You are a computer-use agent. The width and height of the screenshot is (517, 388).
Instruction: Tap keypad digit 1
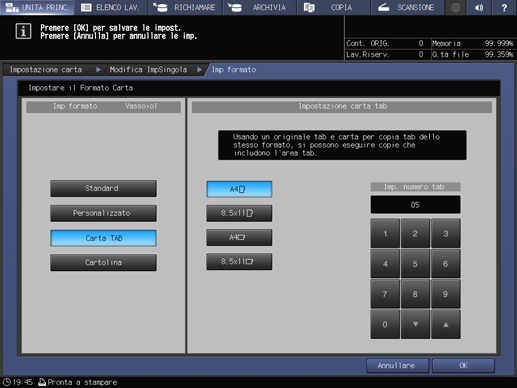click(x=385, y=233)
